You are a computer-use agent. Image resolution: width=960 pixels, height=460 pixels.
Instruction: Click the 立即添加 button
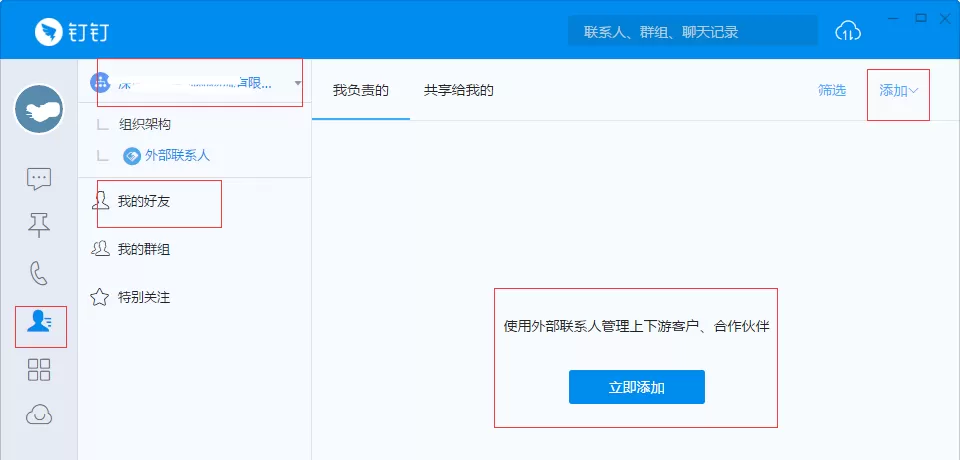click(637, 387)
